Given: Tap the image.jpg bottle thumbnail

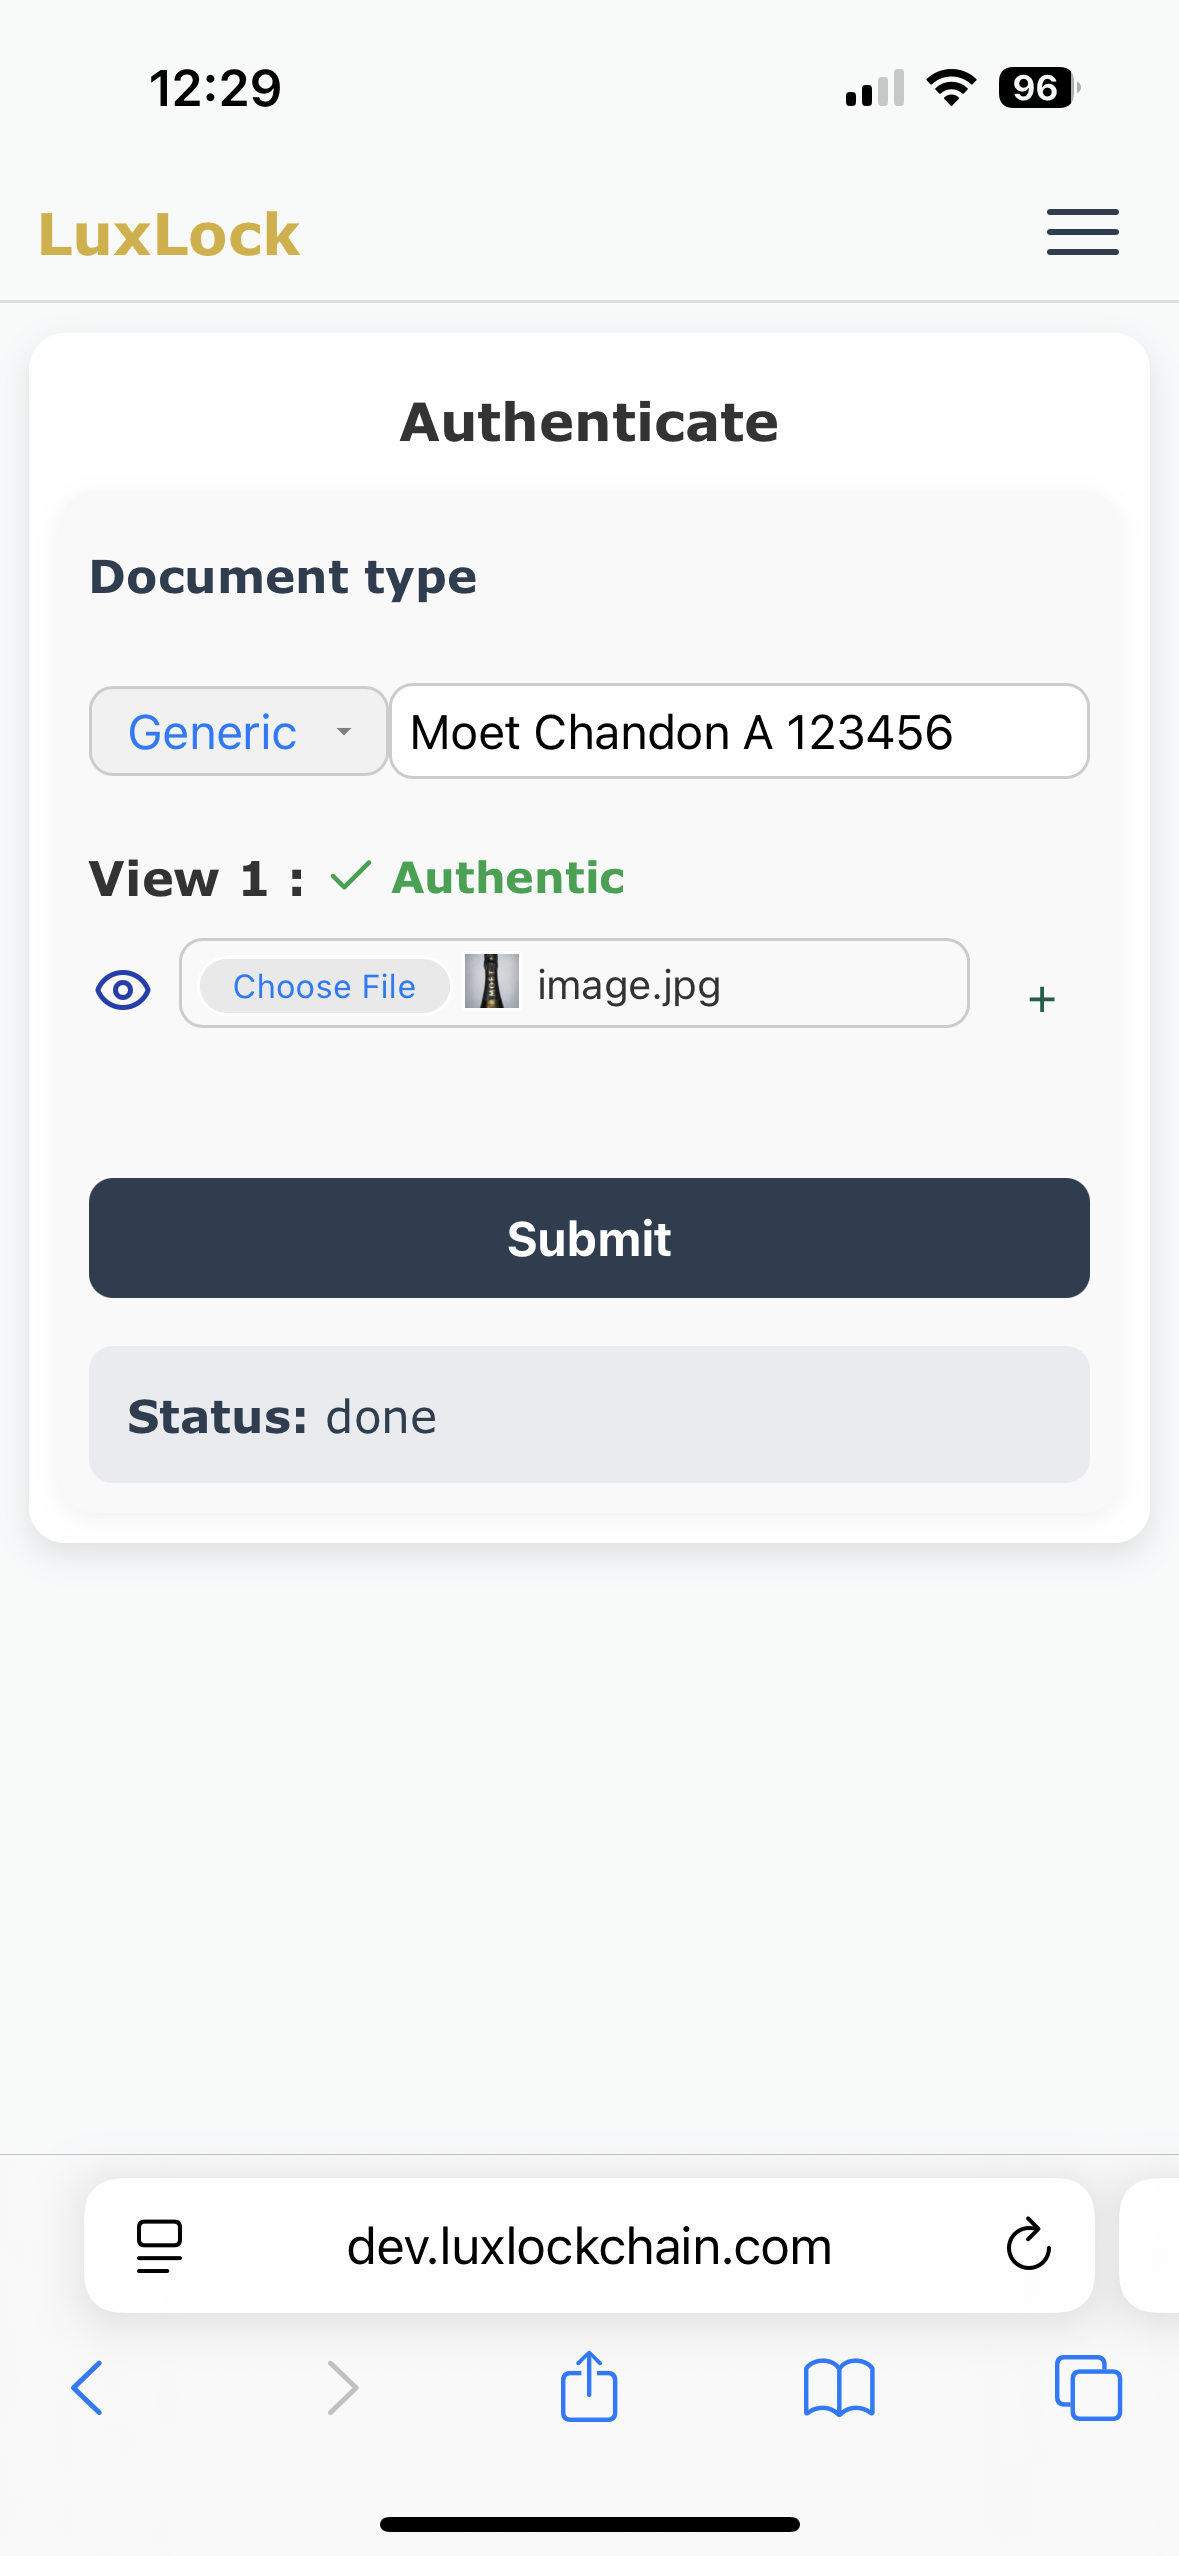Looking at the screenshot, I should (x=492, y=981).
